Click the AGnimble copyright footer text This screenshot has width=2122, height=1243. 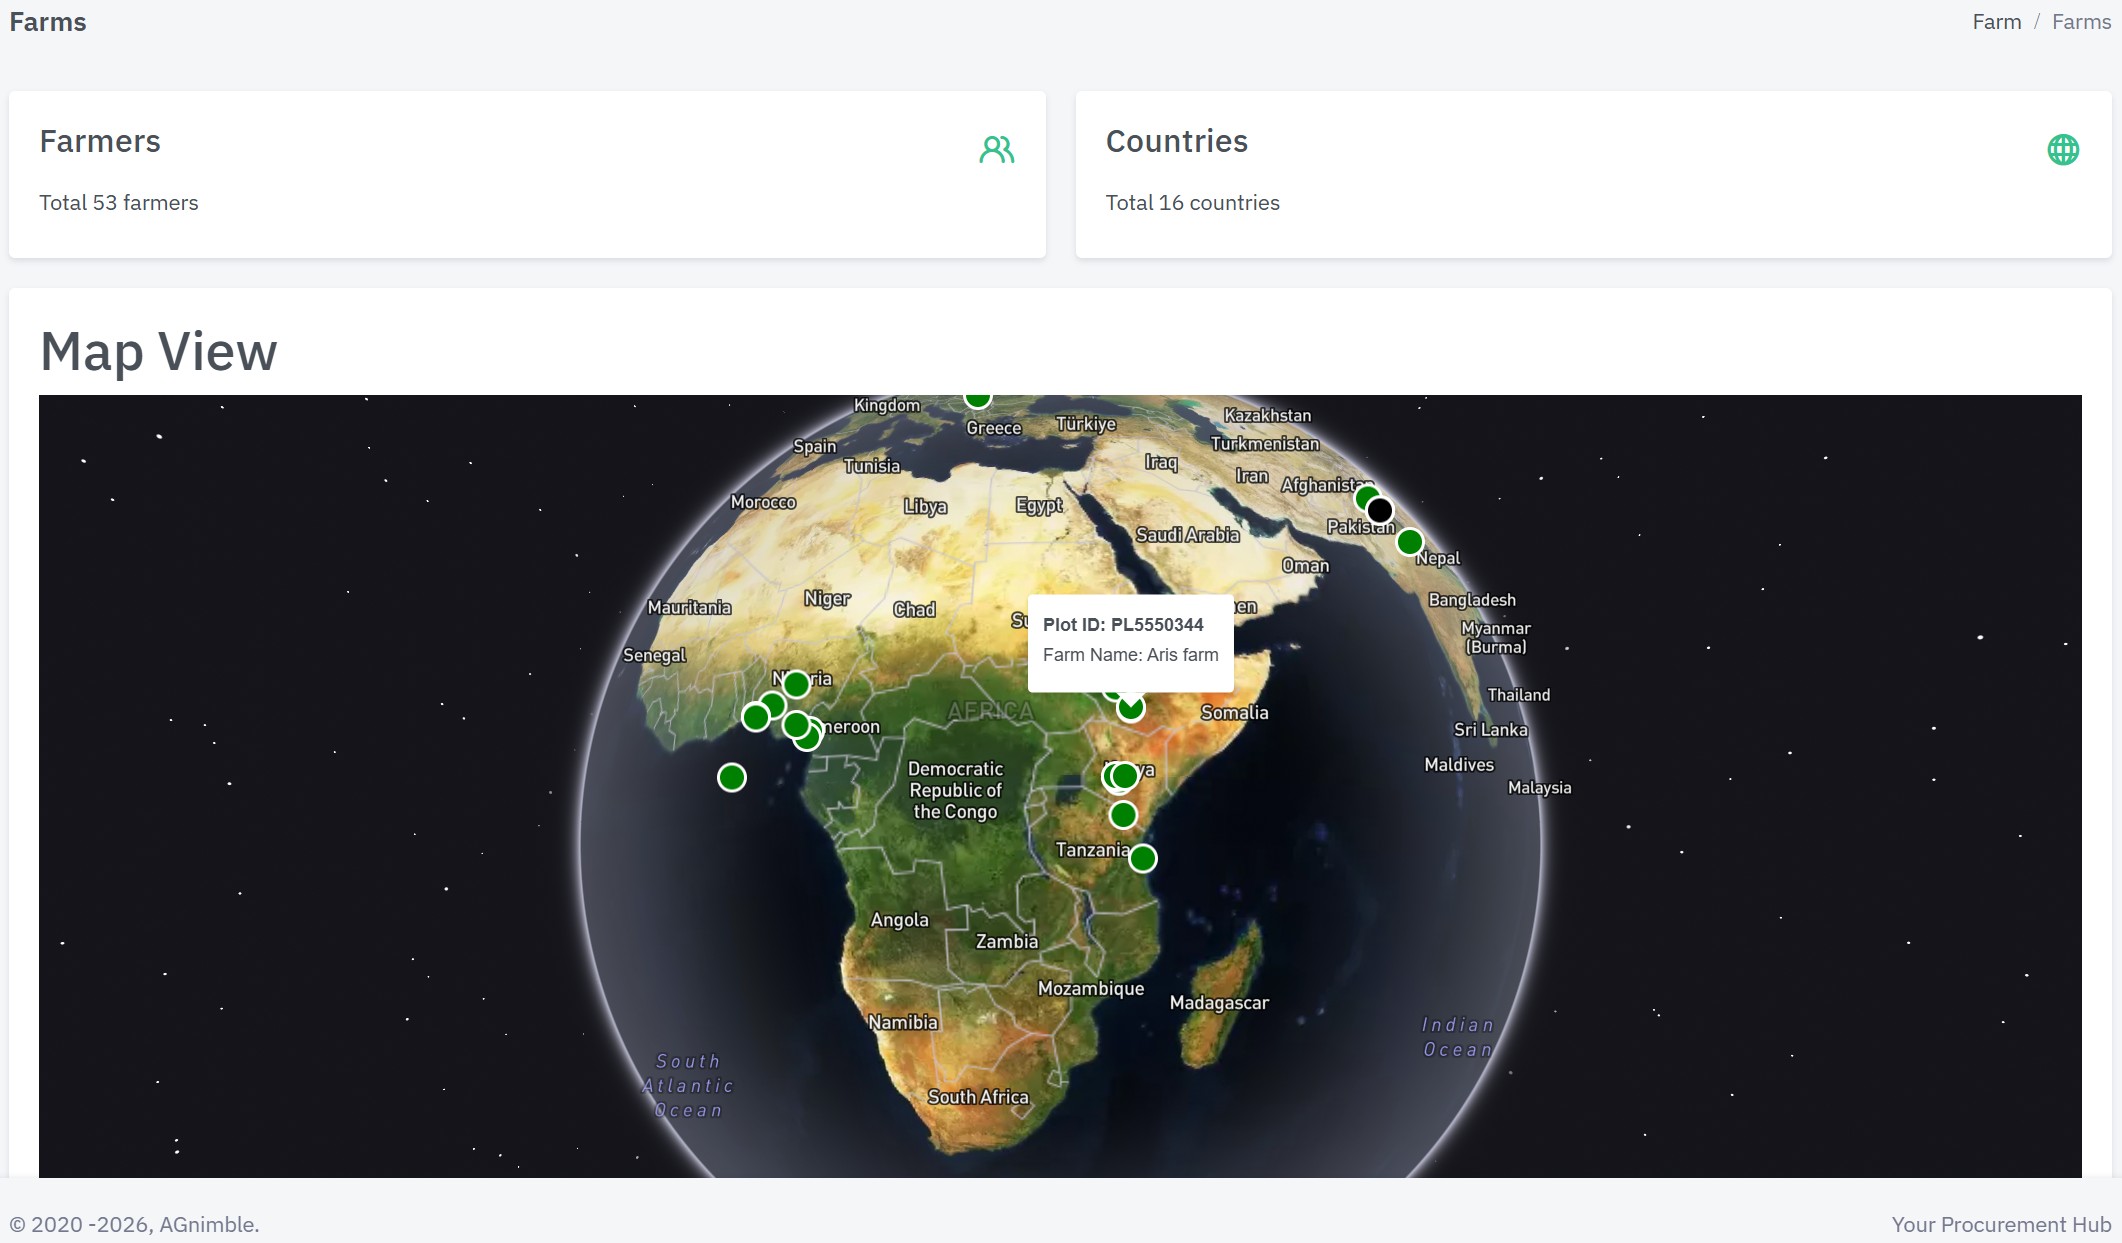coord(134,1224)
